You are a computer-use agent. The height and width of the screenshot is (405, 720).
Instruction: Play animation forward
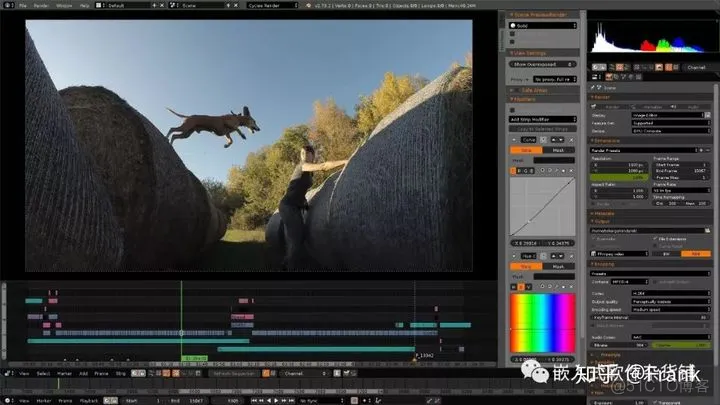click(276, 401)
